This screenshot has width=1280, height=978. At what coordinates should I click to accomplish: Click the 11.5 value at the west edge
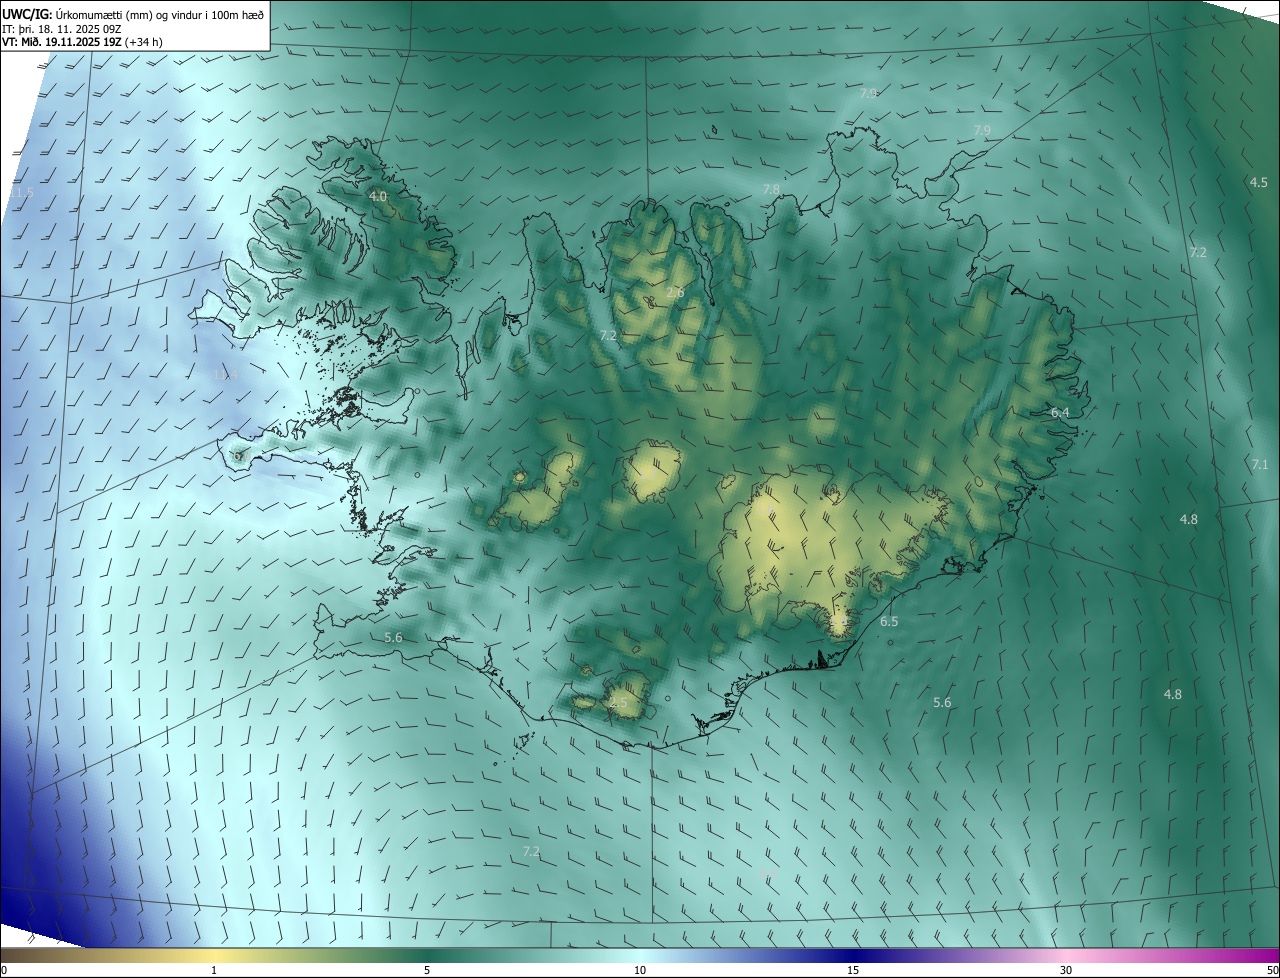(x=22, y=192)
